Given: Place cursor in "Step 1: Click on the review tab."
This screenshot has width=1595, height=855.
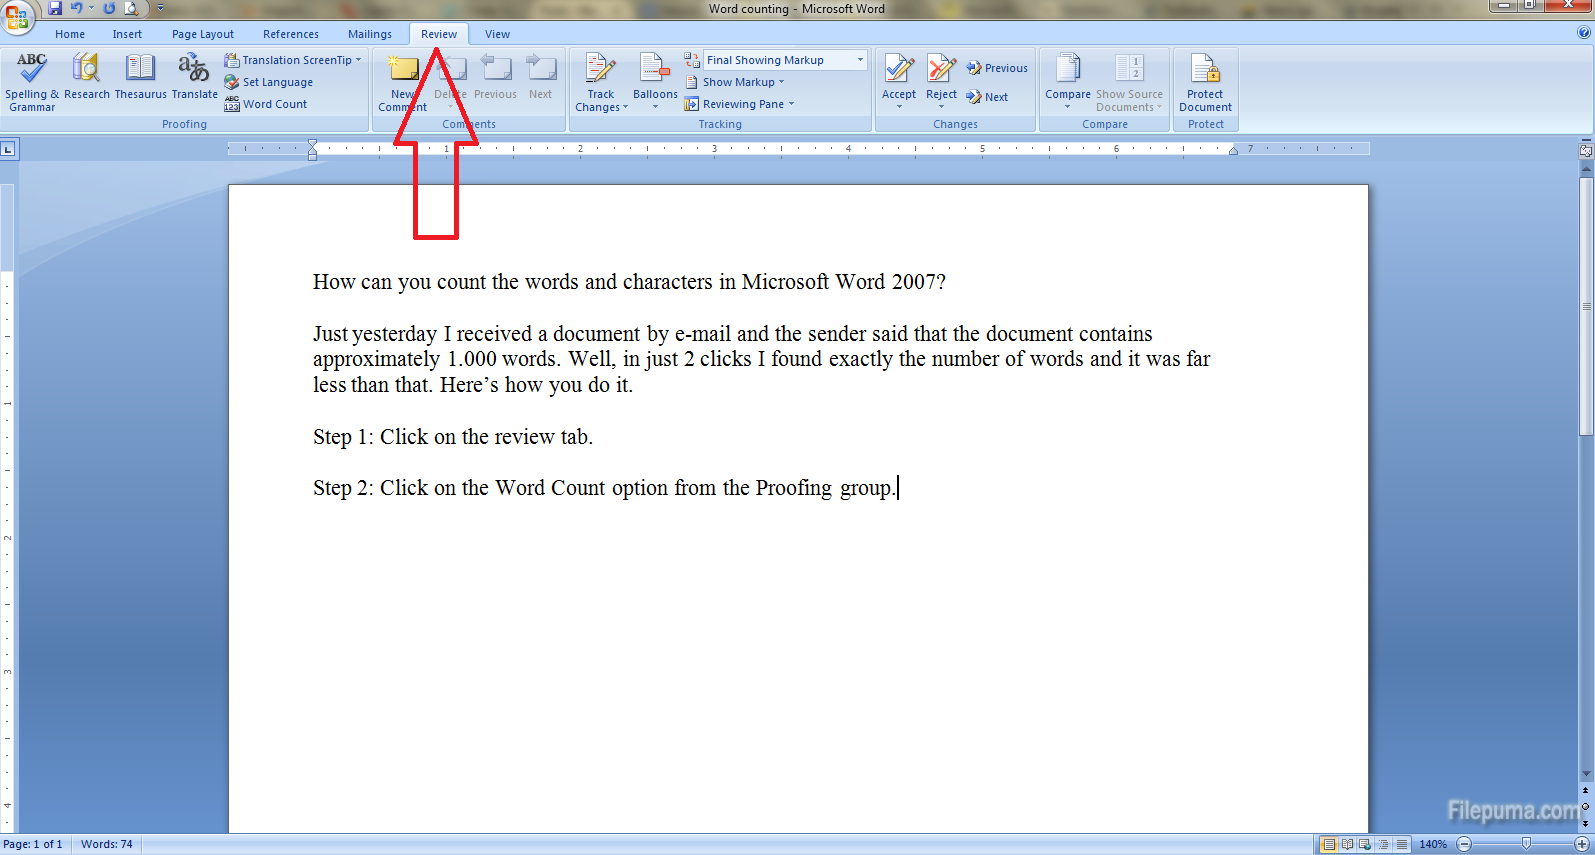Looking at the screenshot, I should (453, 437).
